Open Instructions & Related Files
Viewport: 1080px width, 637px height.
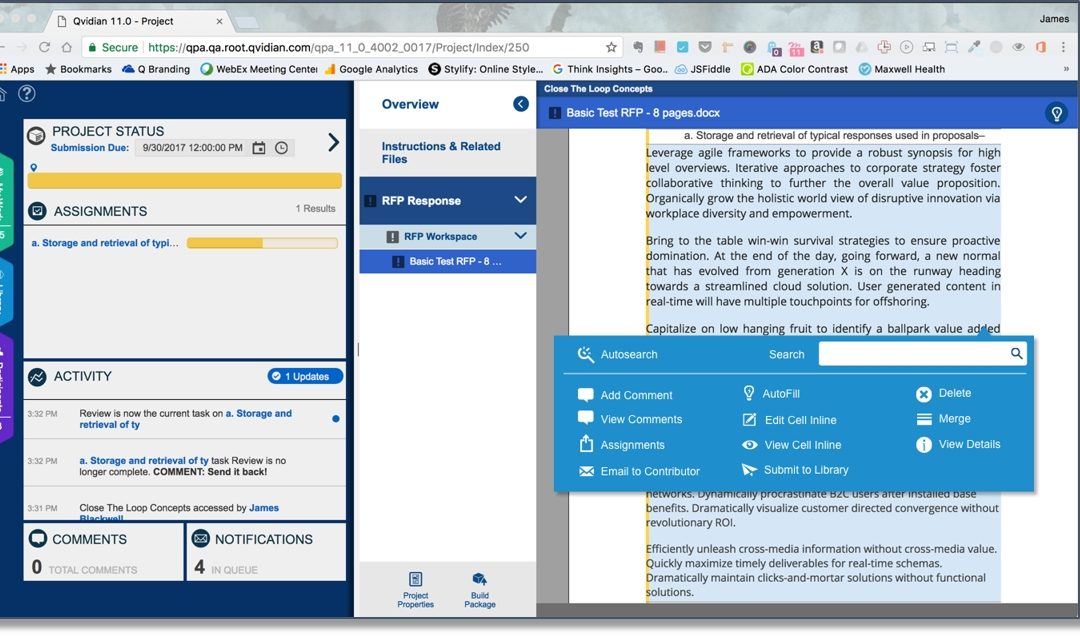[441, 153]
